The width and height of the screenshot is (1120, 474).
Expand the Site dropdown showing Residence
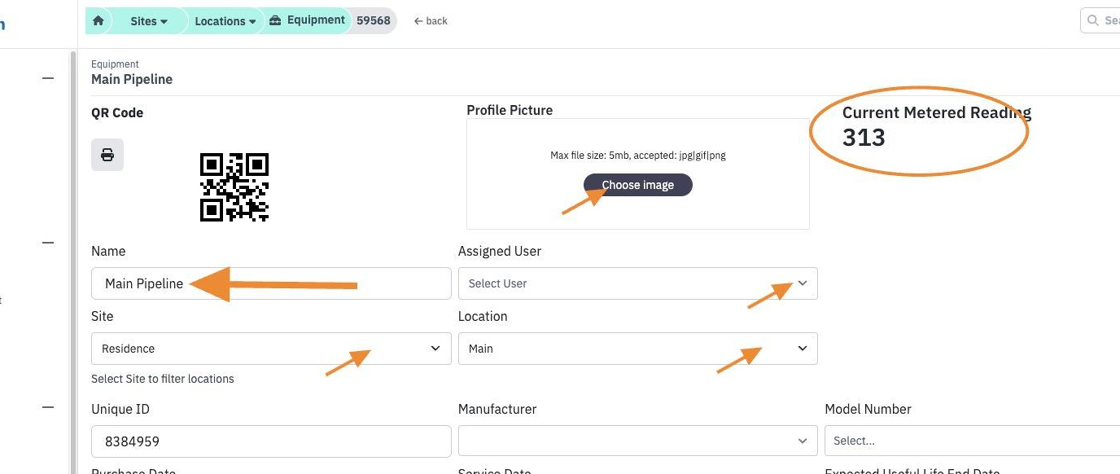tap(271, 348)
